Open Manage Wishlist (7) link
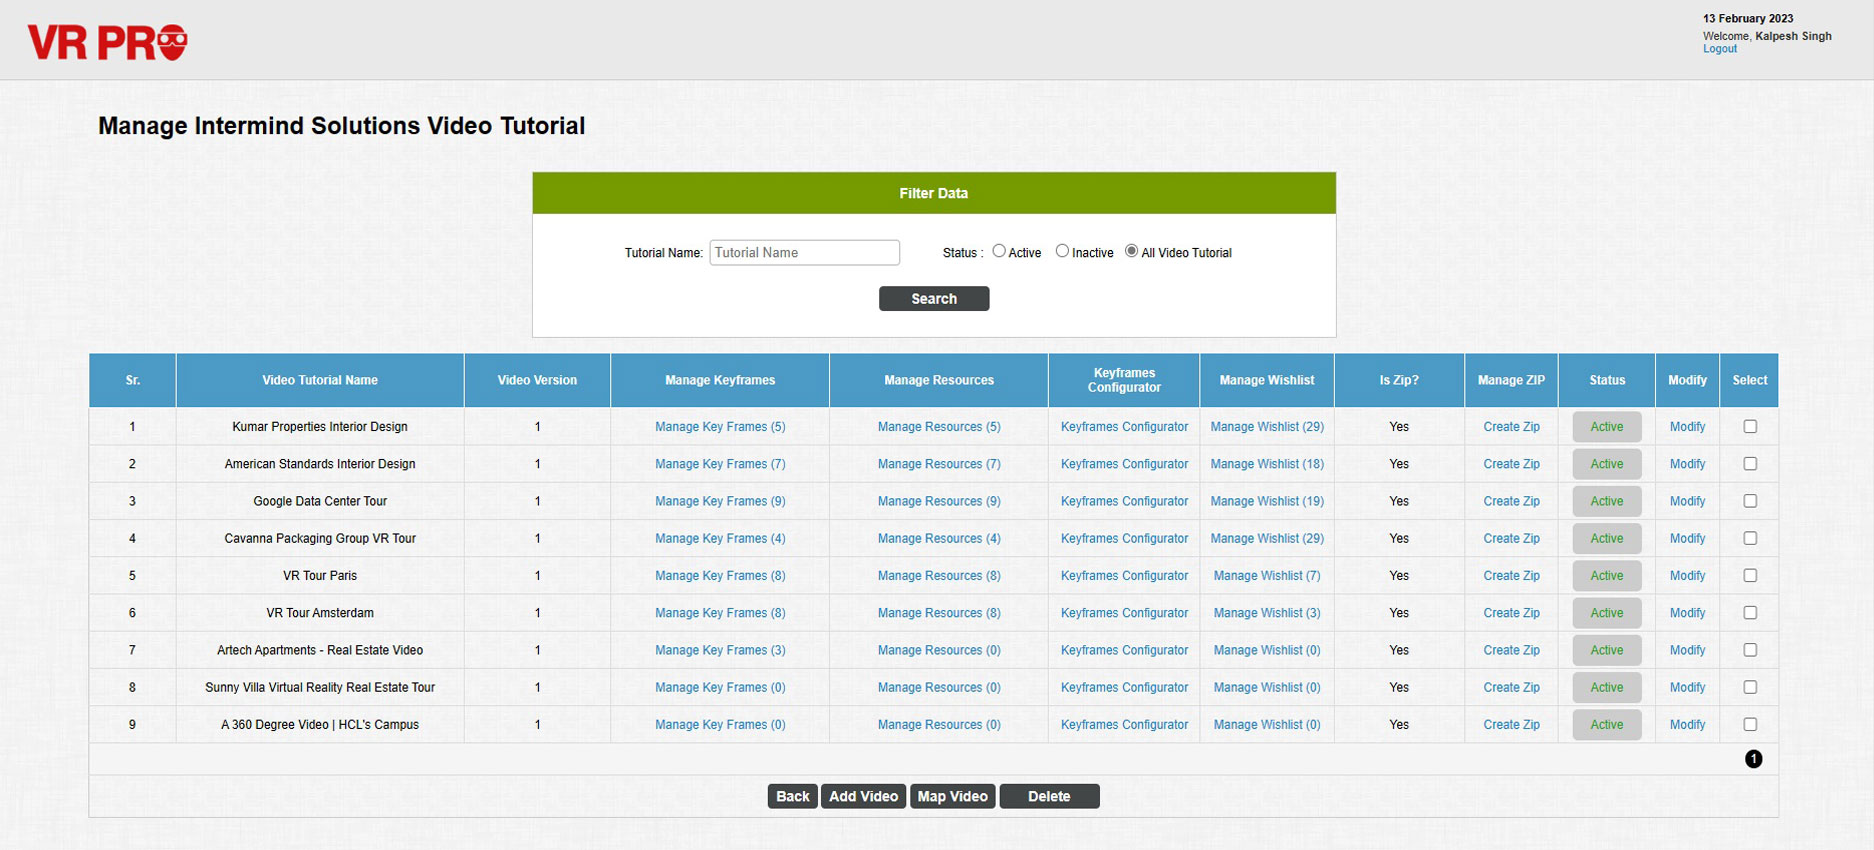This screenshot has height=850, width=1874. [x=1267, y=575]
